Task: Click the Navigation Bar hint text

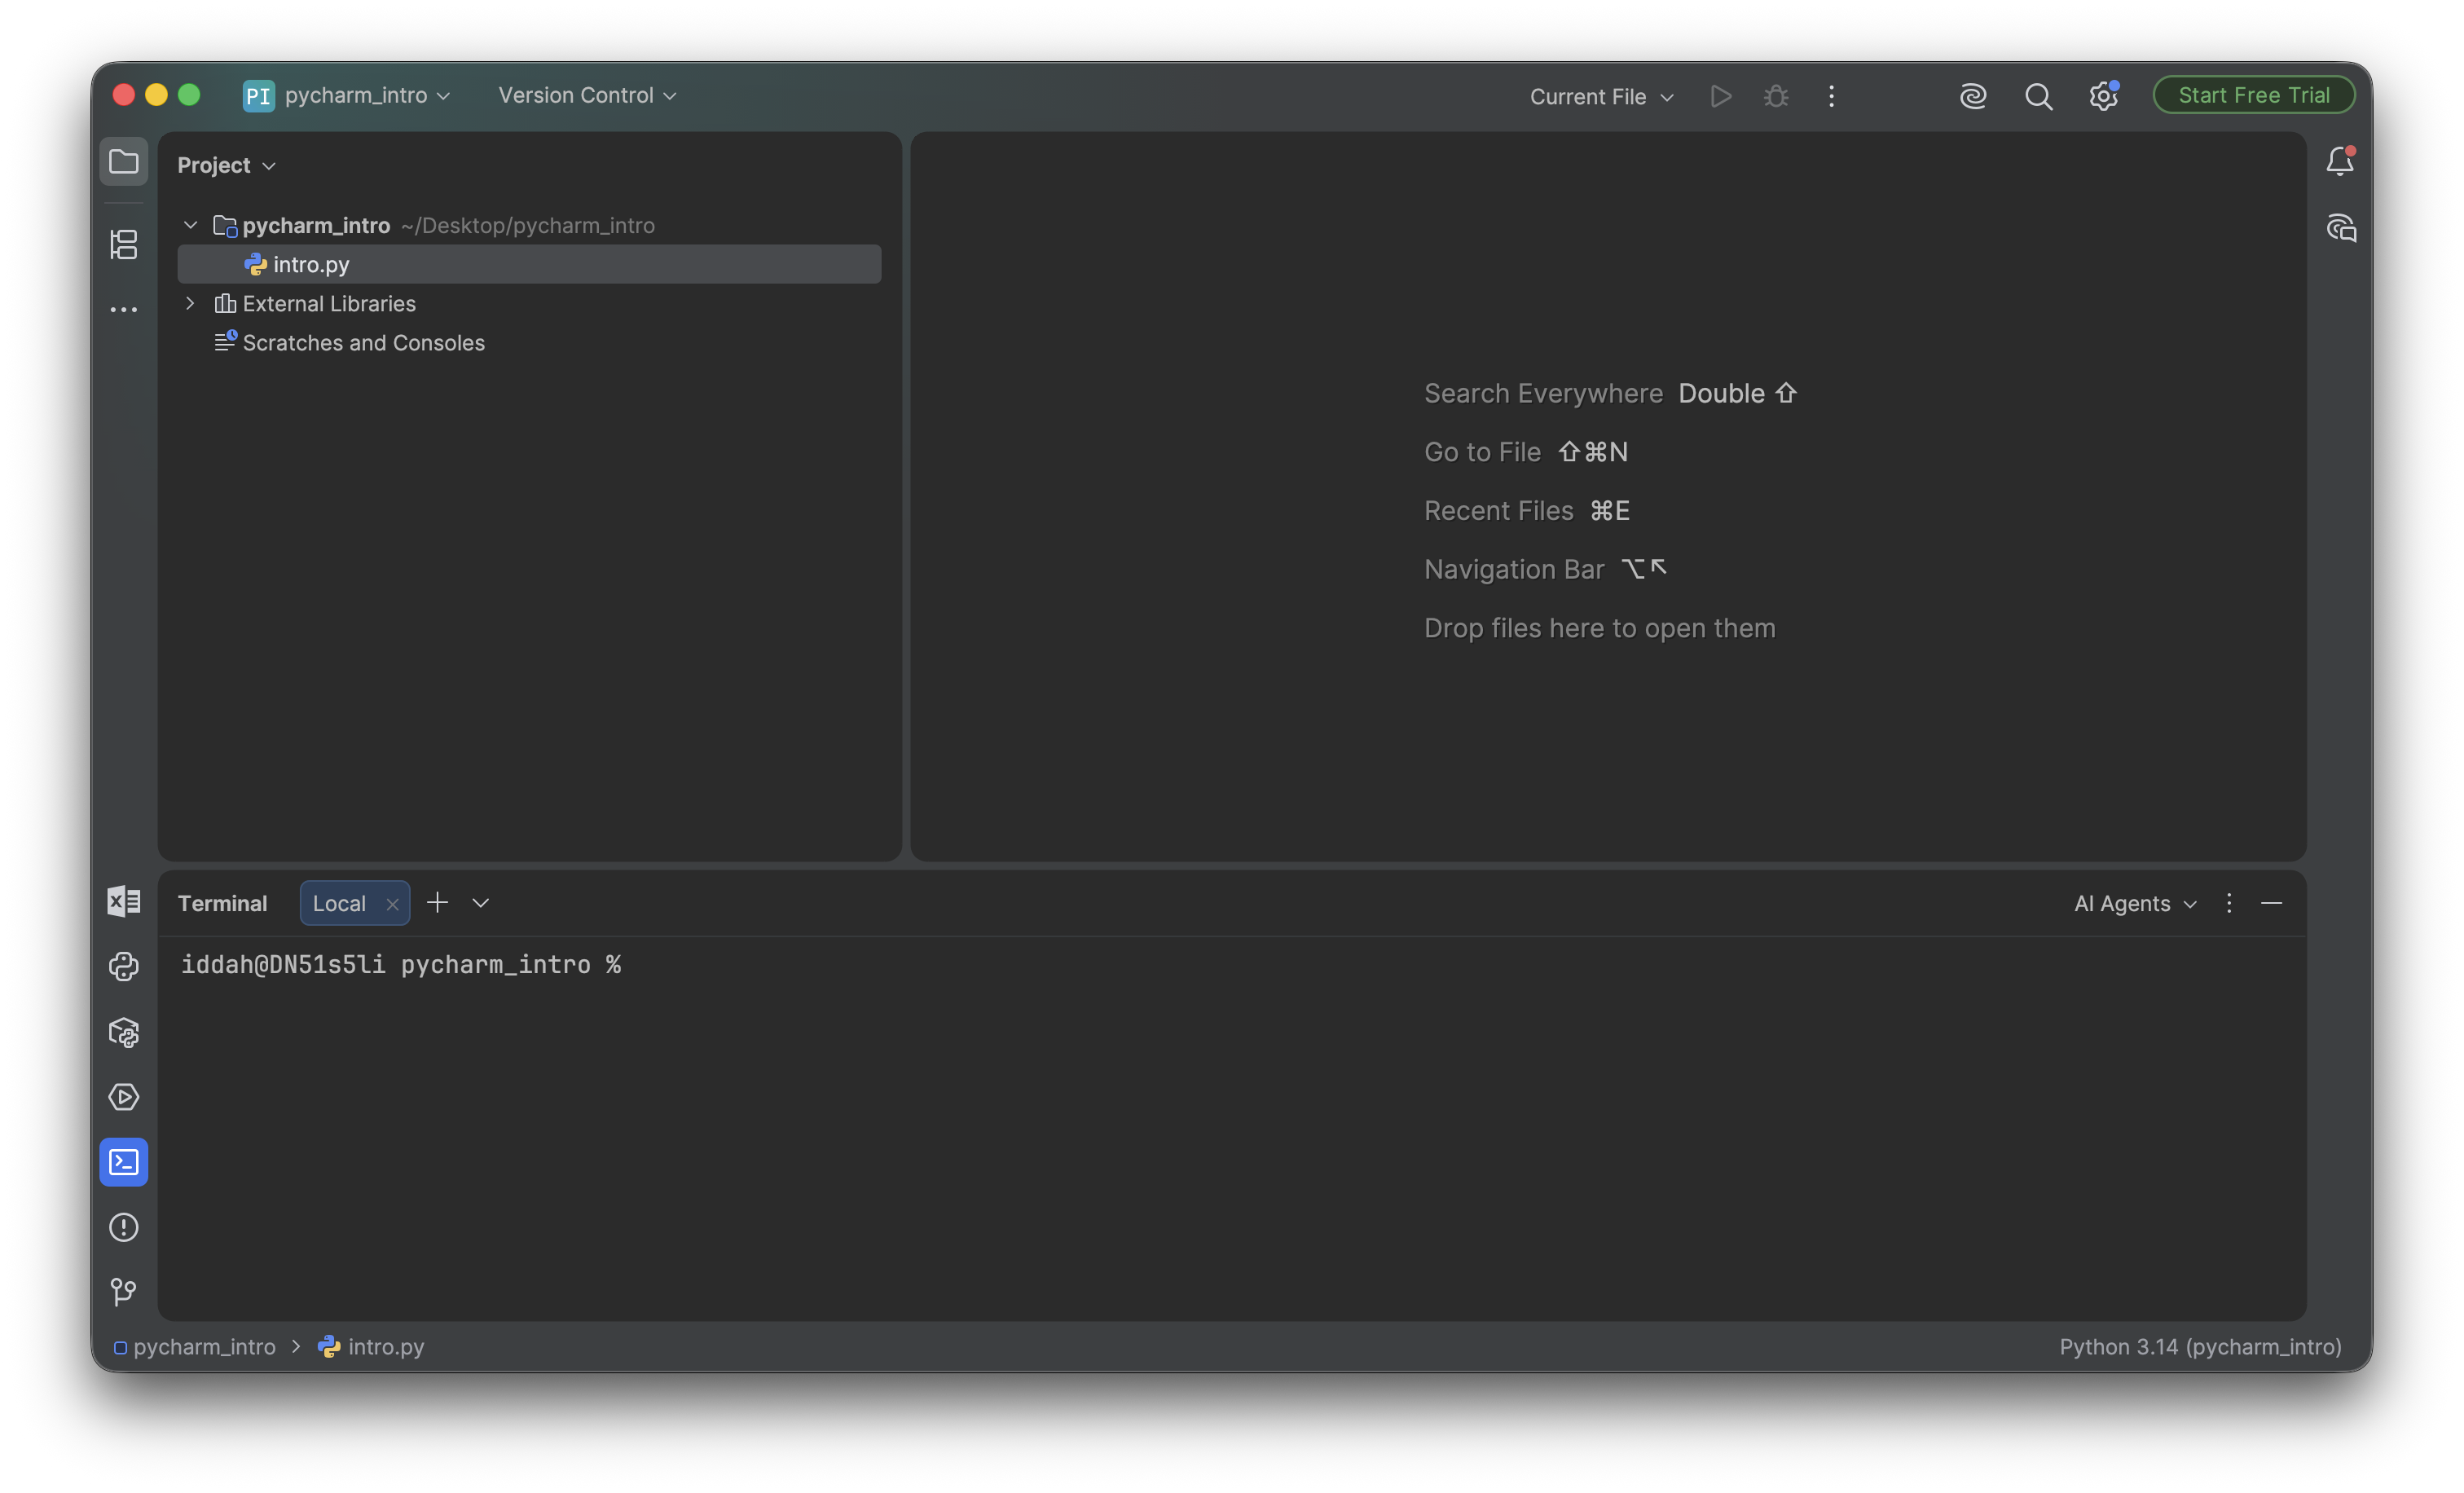Action: click(x=1514, y=570)
